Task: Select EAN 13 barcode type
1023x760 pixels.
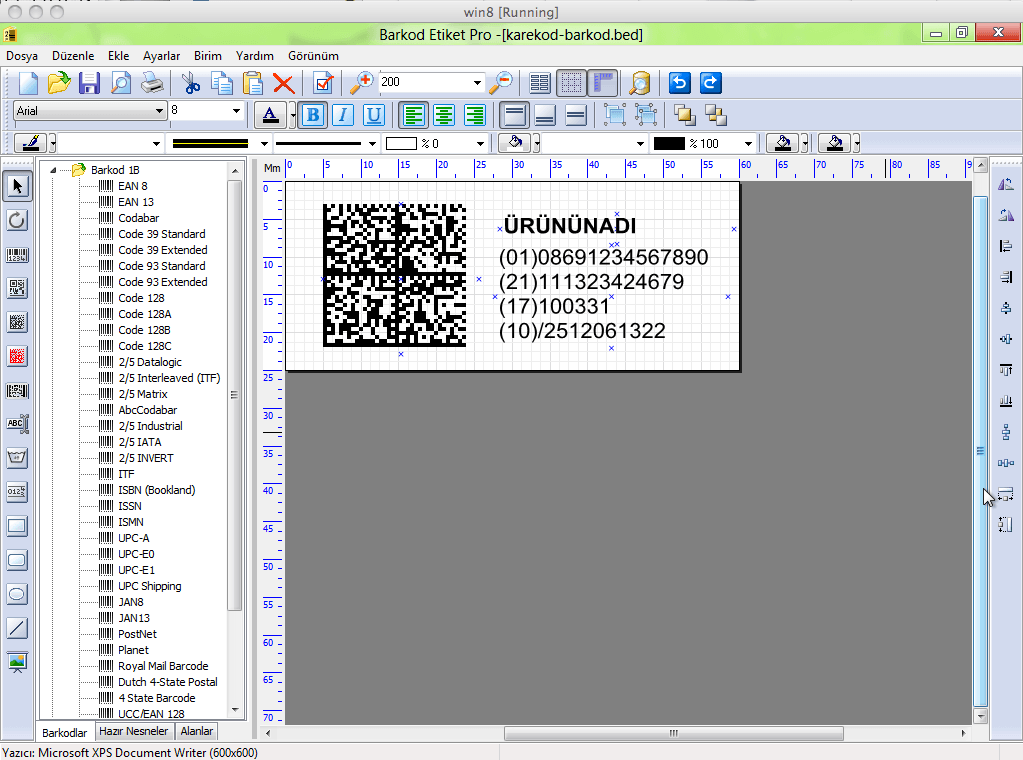Action: [136, 202]
